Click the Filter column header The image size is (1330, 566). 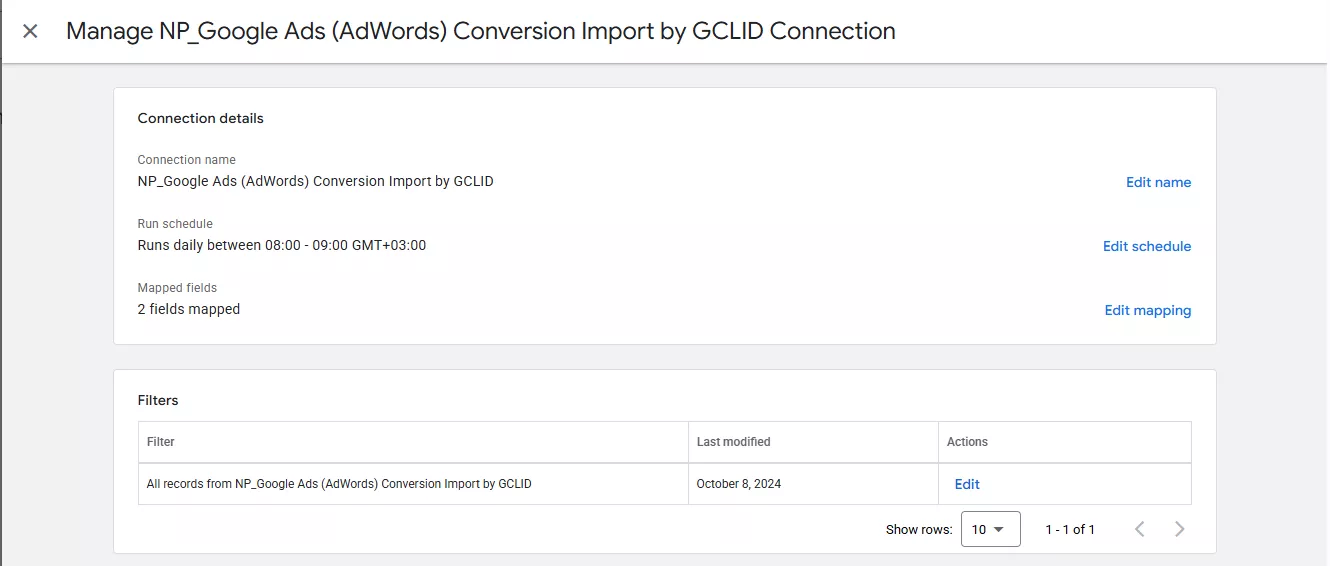[161, 441]
